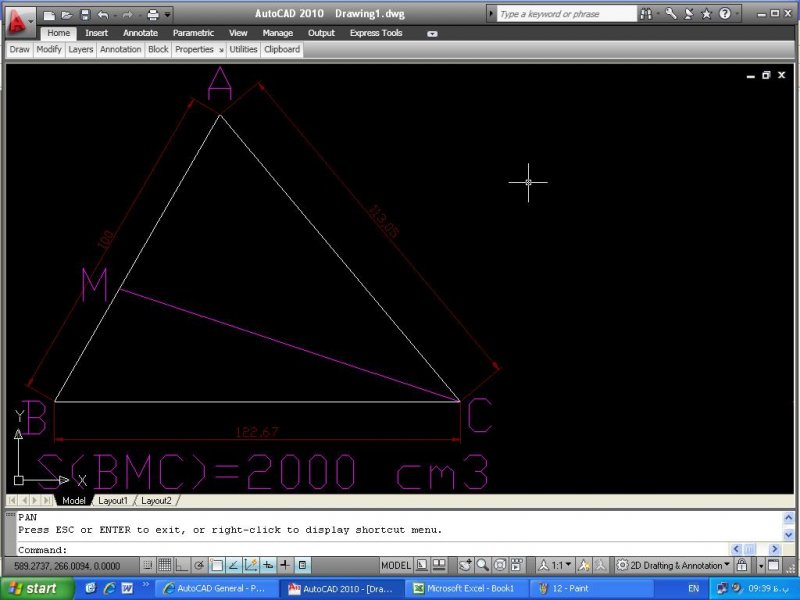Click the keyword search input field
The height and width of the screenshot is (600, 800).
(566, 14)
